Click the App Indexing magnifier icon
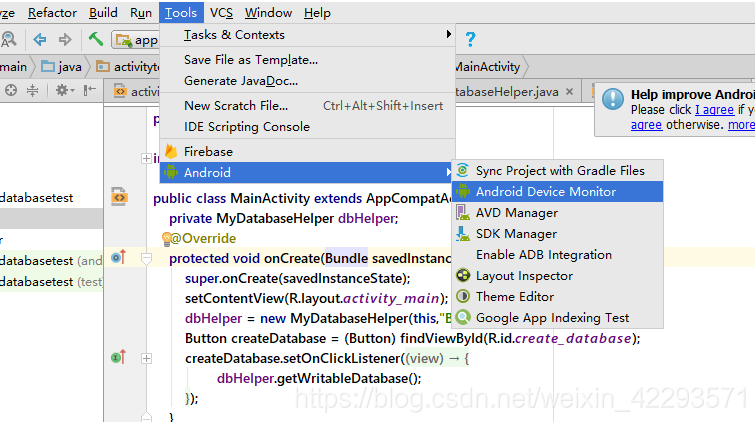Image resolution: width=755 pixels, height=422 pixels. (463, 317)
